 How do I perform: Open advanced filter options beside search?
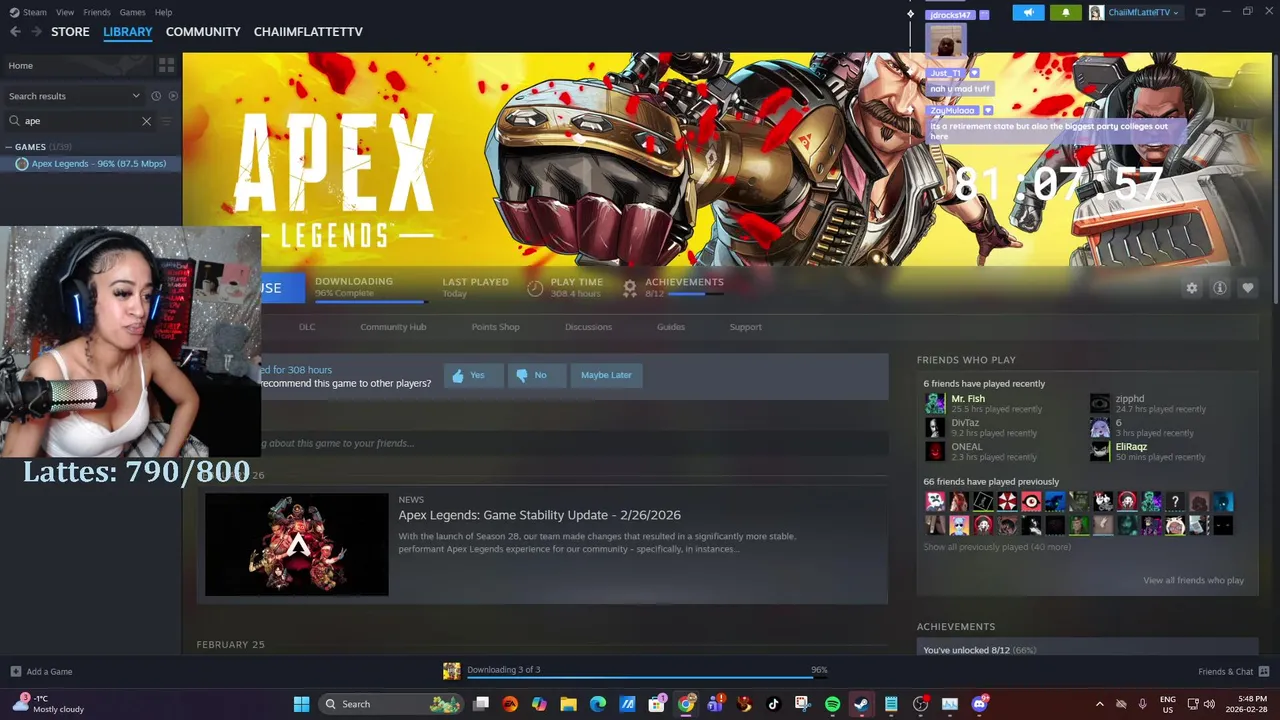[x=166, y=121]
